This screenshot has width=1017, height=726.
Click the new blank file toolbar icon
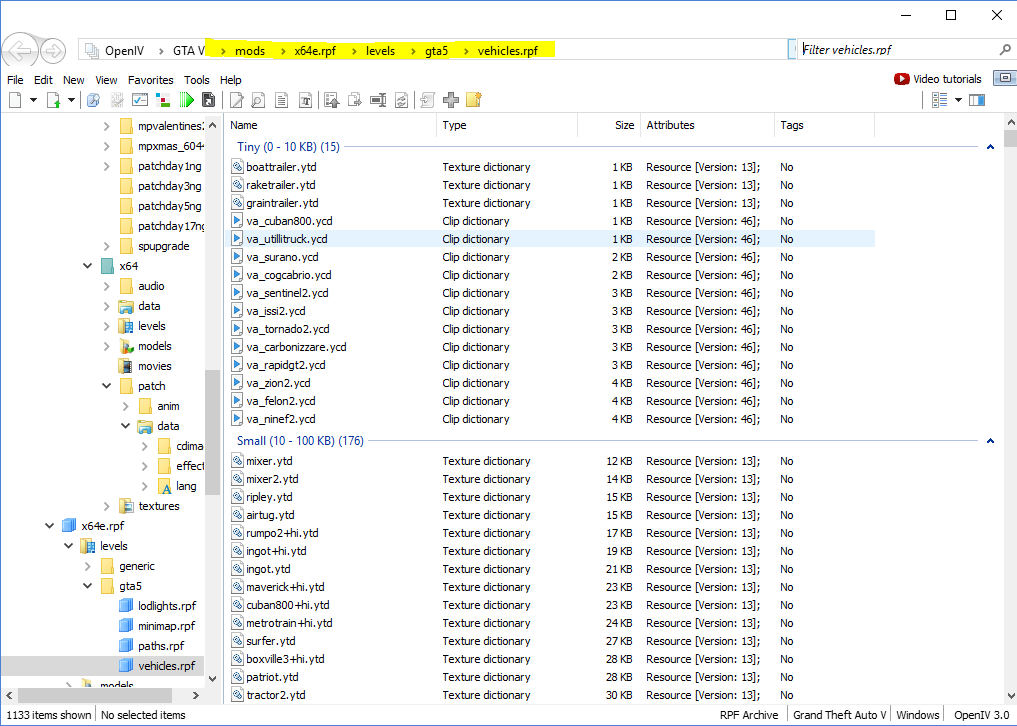[15, 100]
